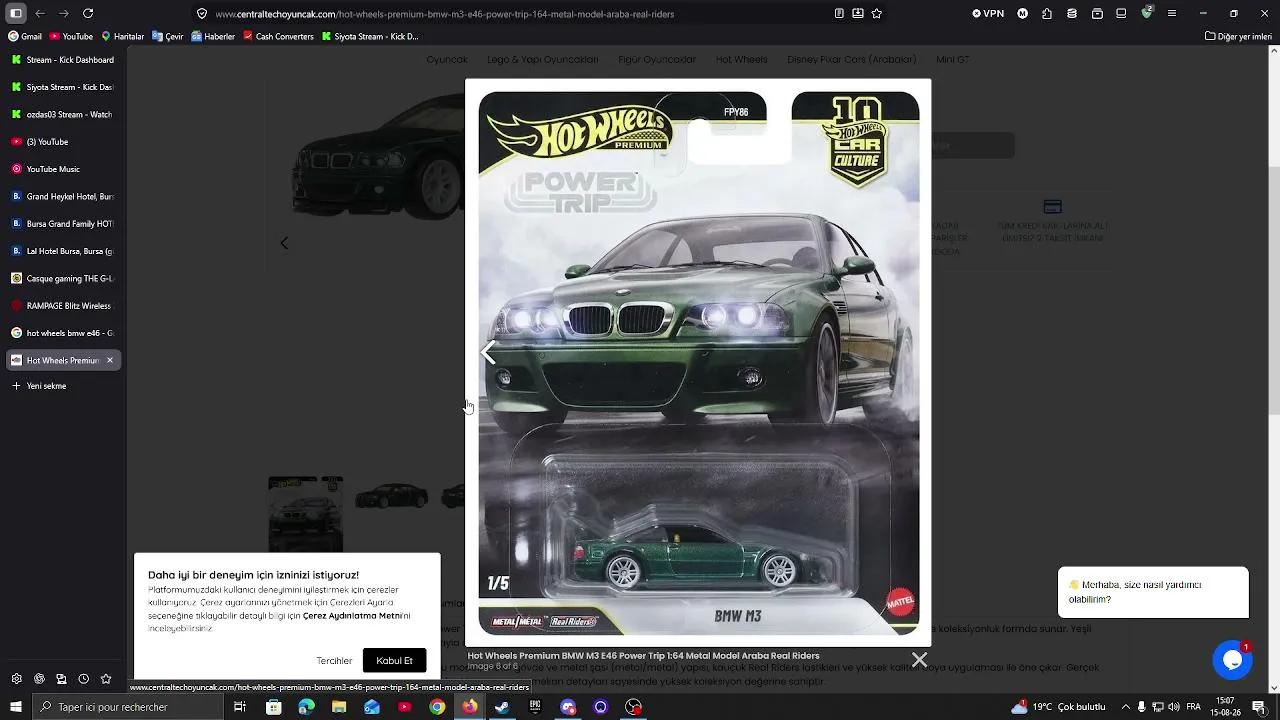The height and width of the screenshot is (720, 1280).
Task: Switch to Bursa Grand Family Hotel tab
Action: click(63, 224)
